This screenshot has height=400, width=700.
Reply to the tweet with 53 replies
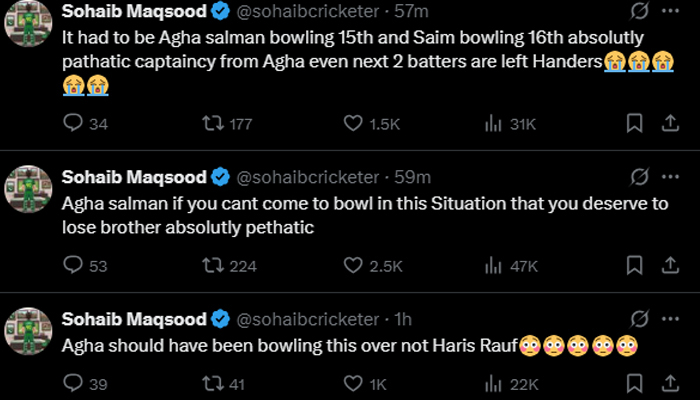tap(72, 266)
